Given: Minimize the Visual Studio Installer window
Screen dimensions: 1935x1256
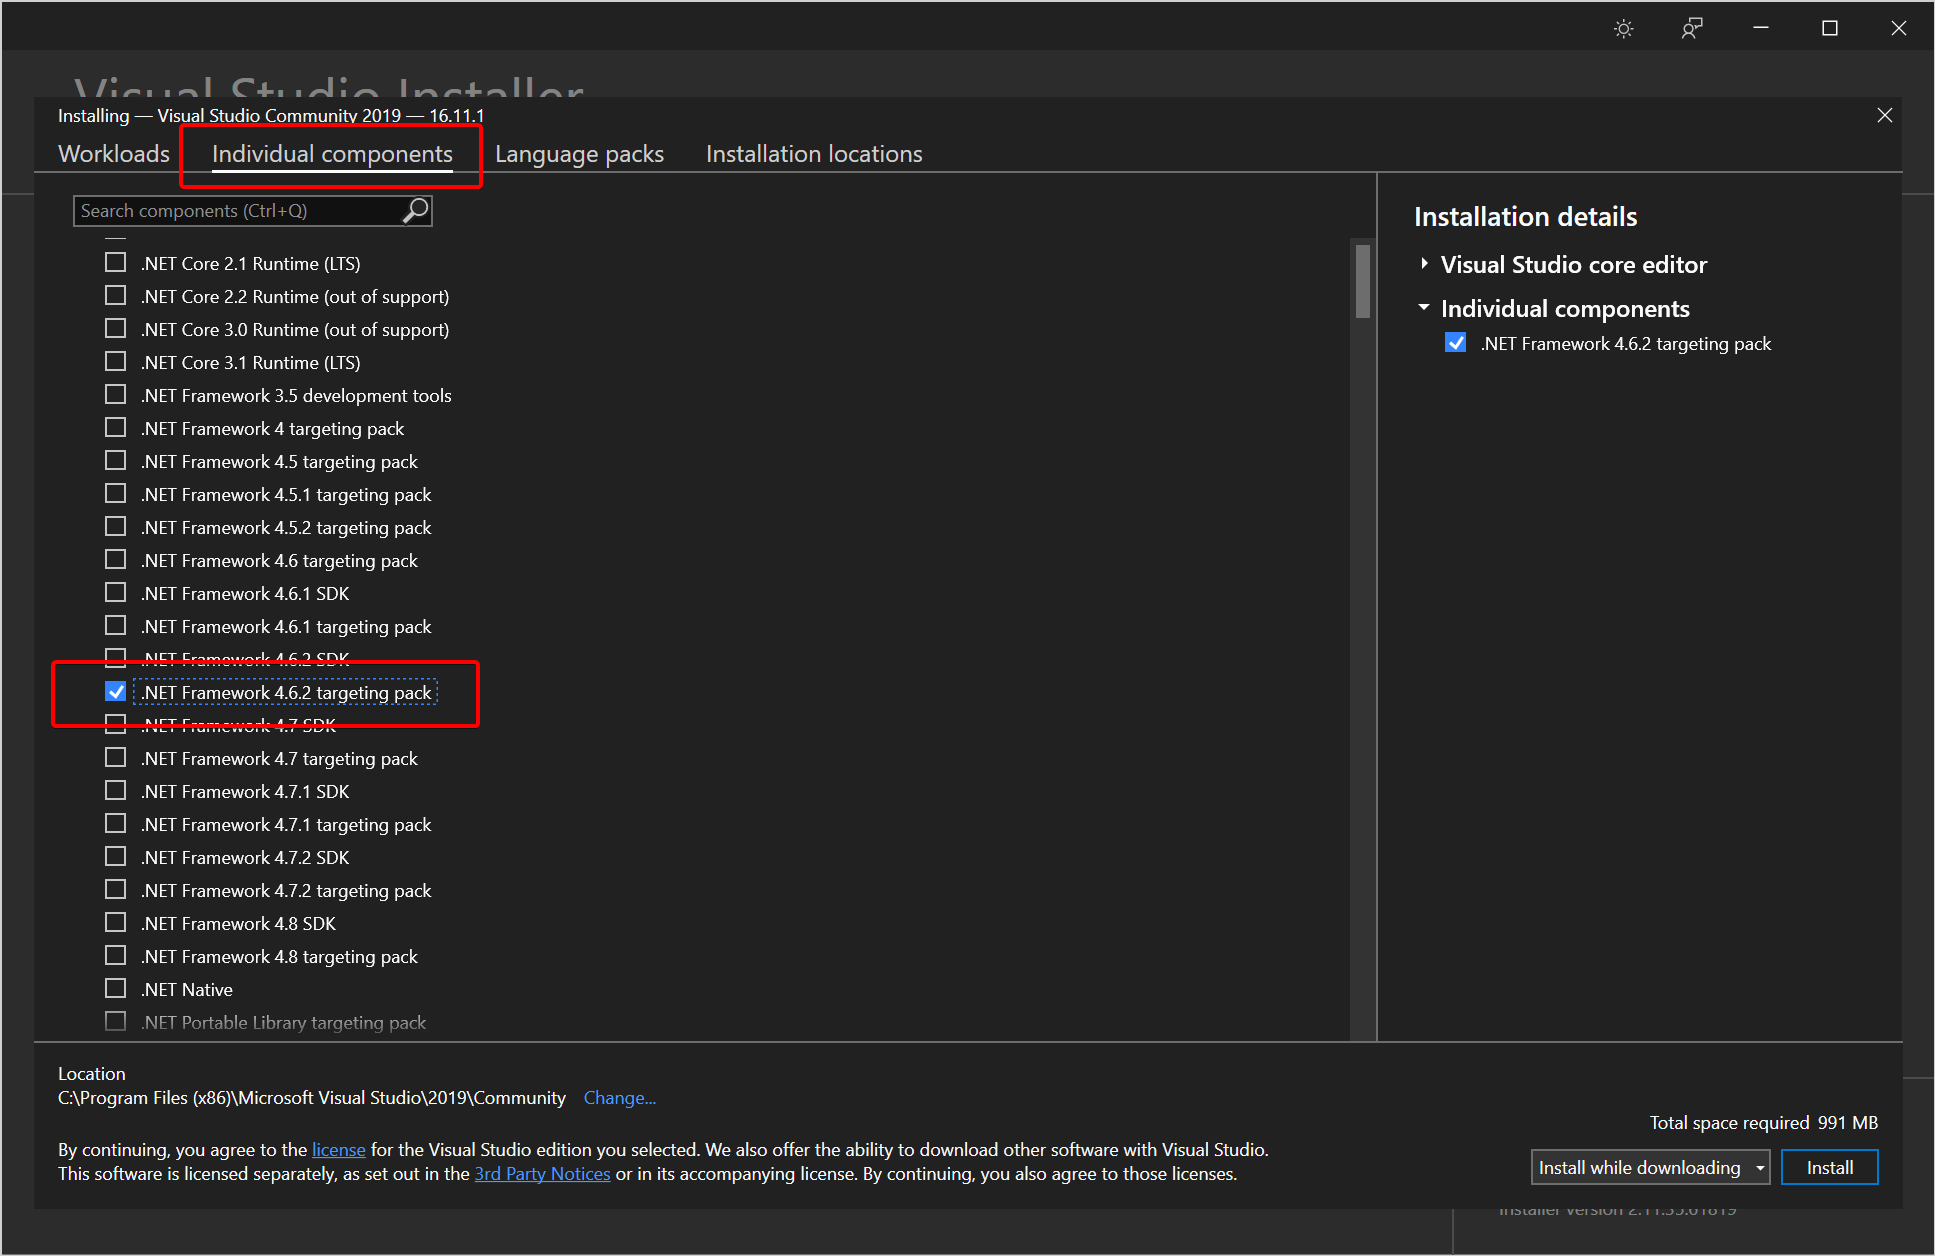Looking at the screenshot, I should click(1761, 28).
